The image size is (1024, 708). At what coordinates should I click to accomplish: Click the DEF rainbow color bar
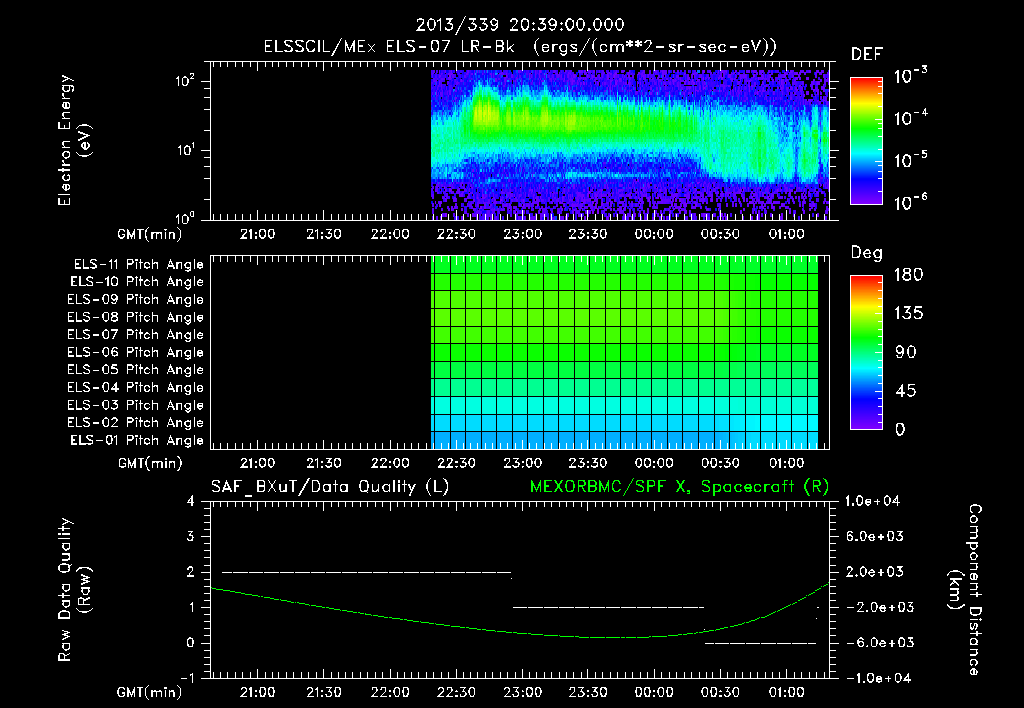pyautogui.click(x=867, y=140)
